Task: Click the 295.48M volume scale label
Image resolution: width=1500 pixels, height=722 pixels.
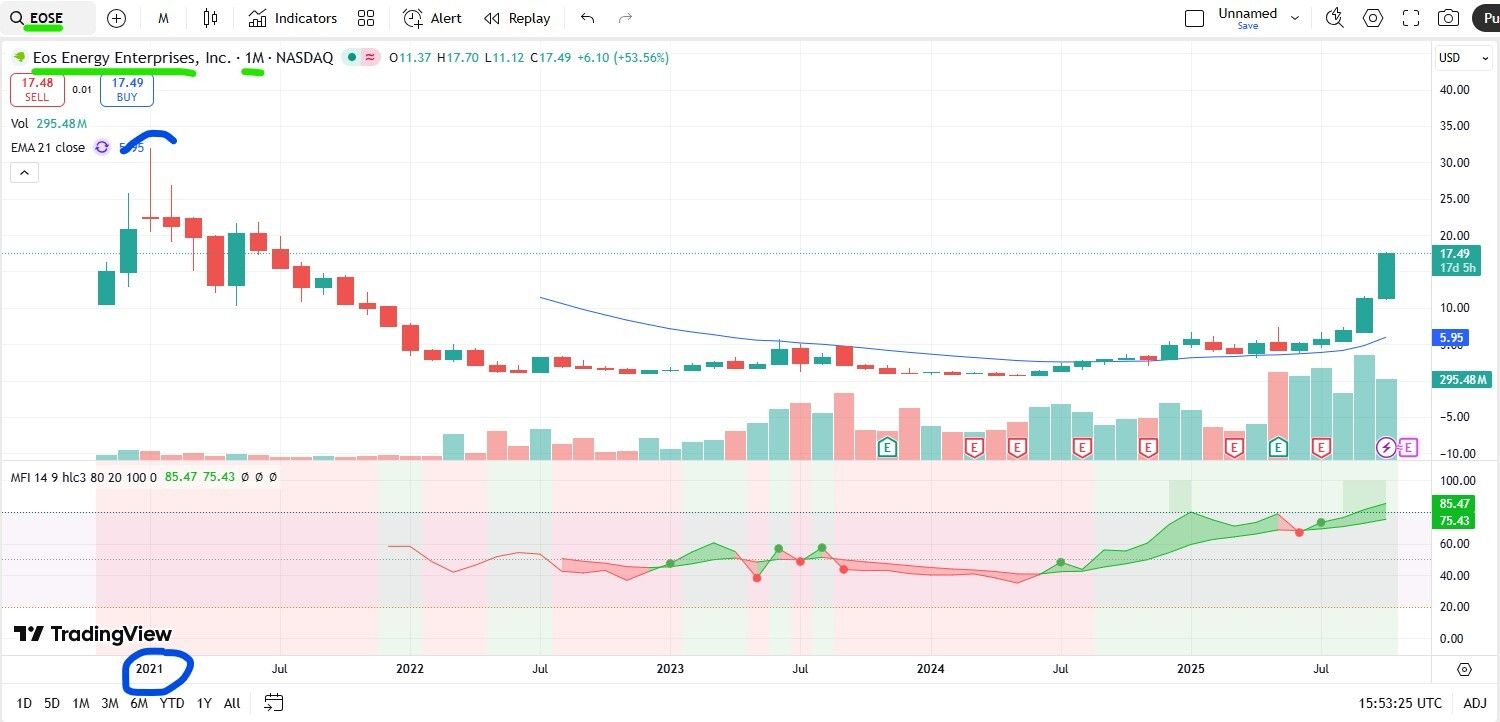Action: pyautogui.click(x=1463, y=380)
